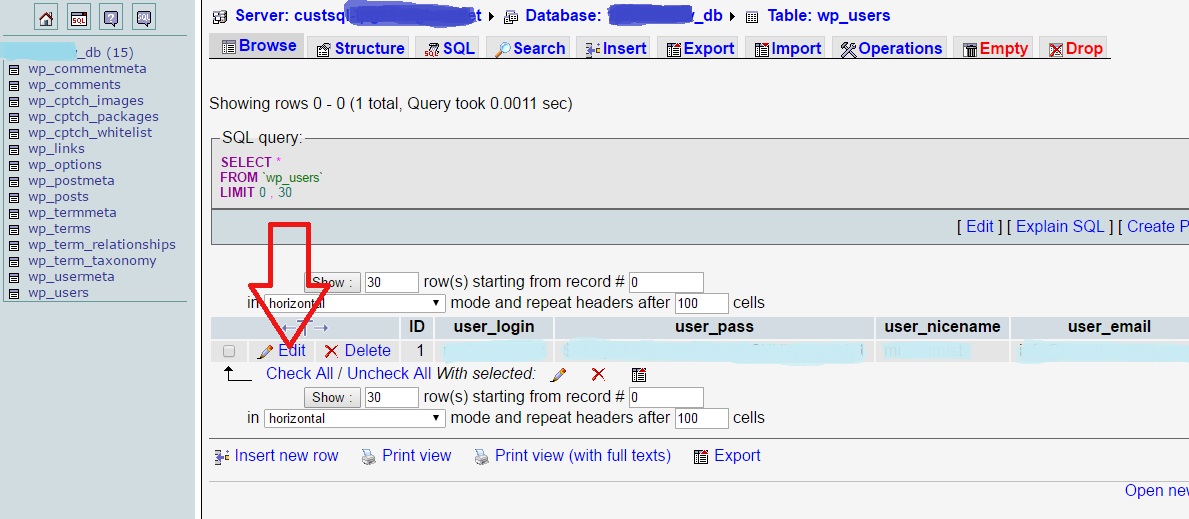Click the server icon in breadcrumb
The image size is (1189, 519).
tap(220, 16)
